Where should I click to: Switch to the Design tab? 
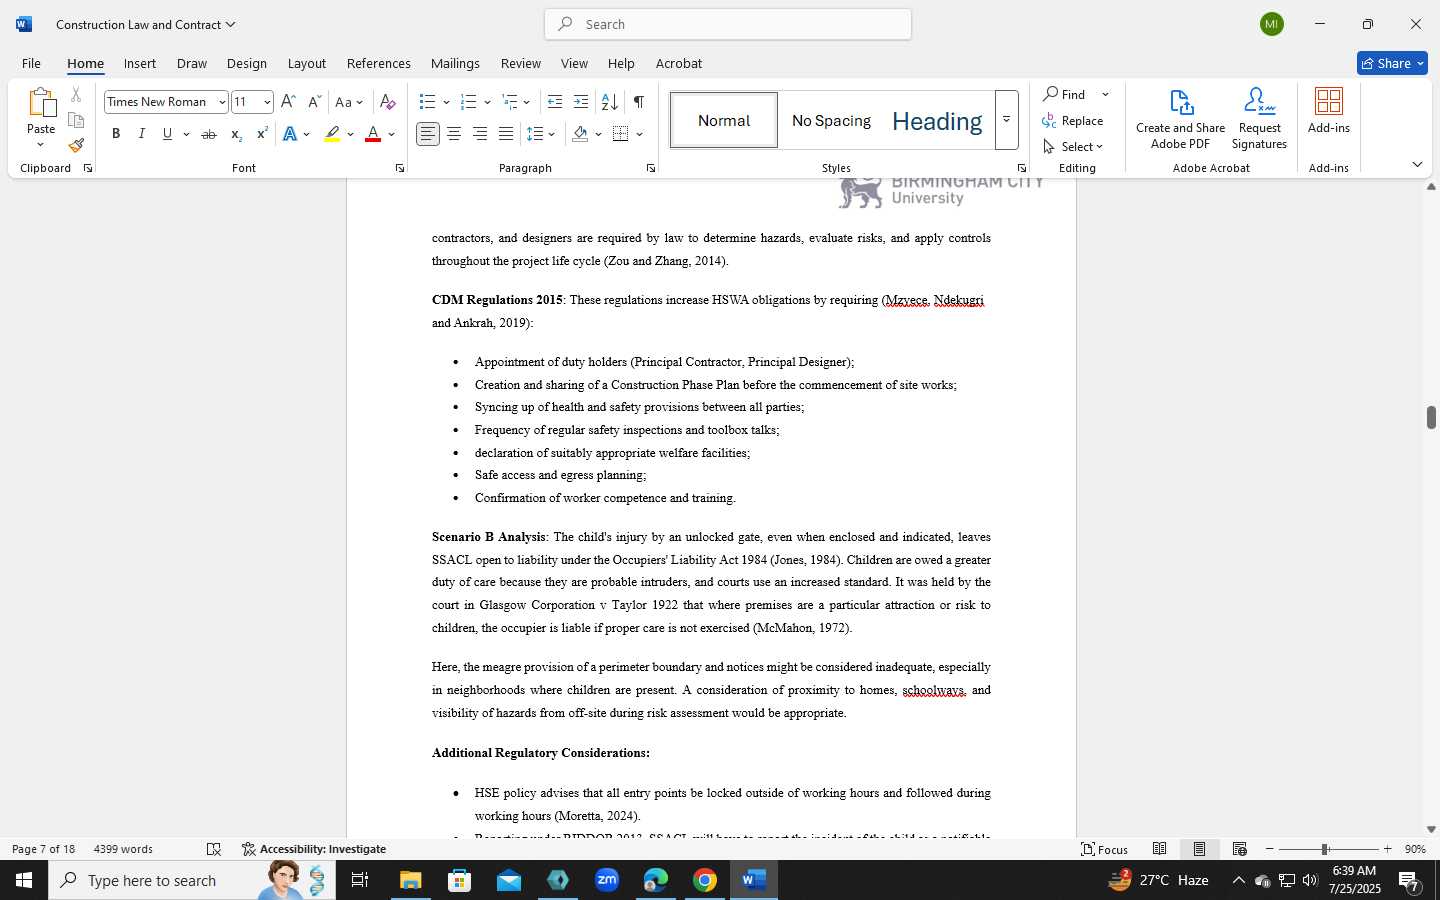click(246, 63)
